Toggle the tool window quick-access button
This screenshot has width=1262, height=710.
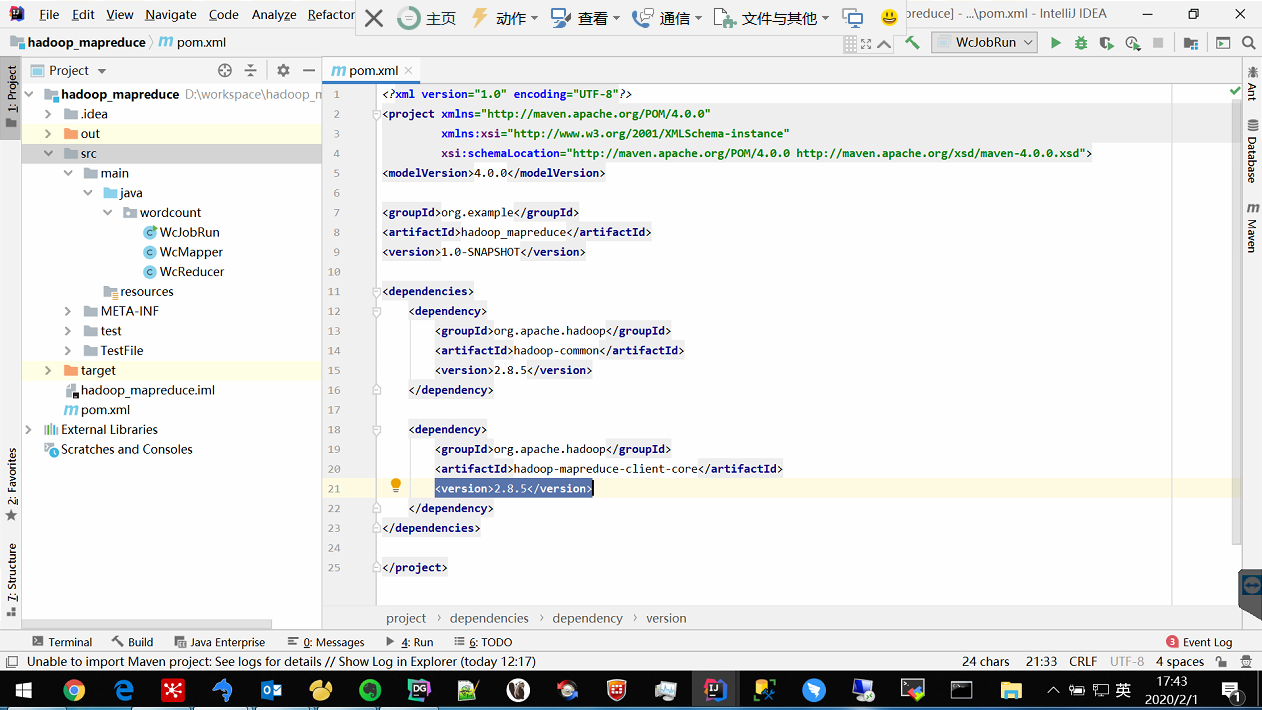click(x=11, y=661)
